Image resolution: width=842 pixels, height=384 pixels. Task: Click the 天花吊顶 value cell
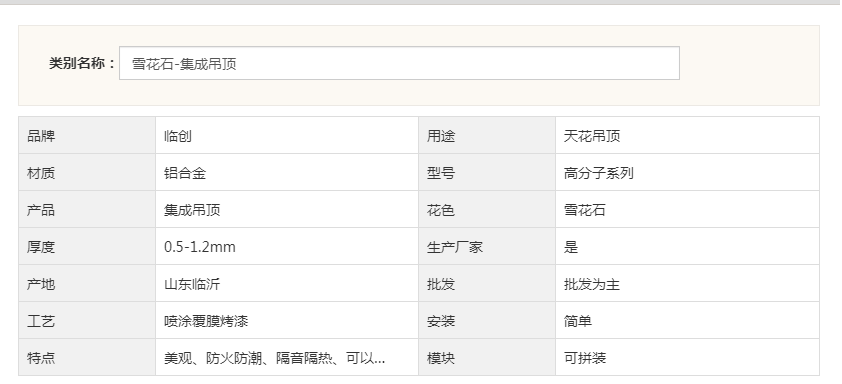point(687,136)
